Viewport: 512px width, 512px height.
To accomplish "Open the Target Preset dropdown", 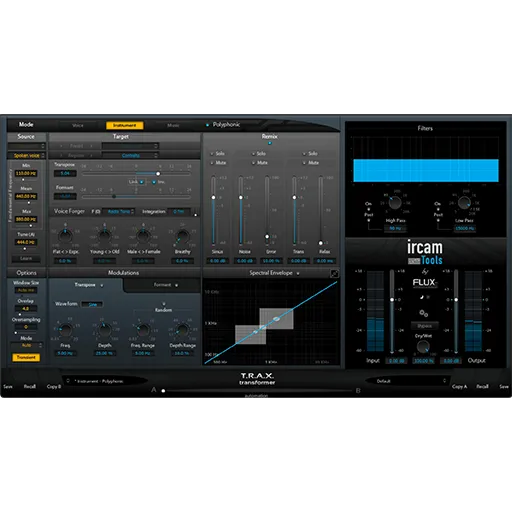I will [130, 146].
